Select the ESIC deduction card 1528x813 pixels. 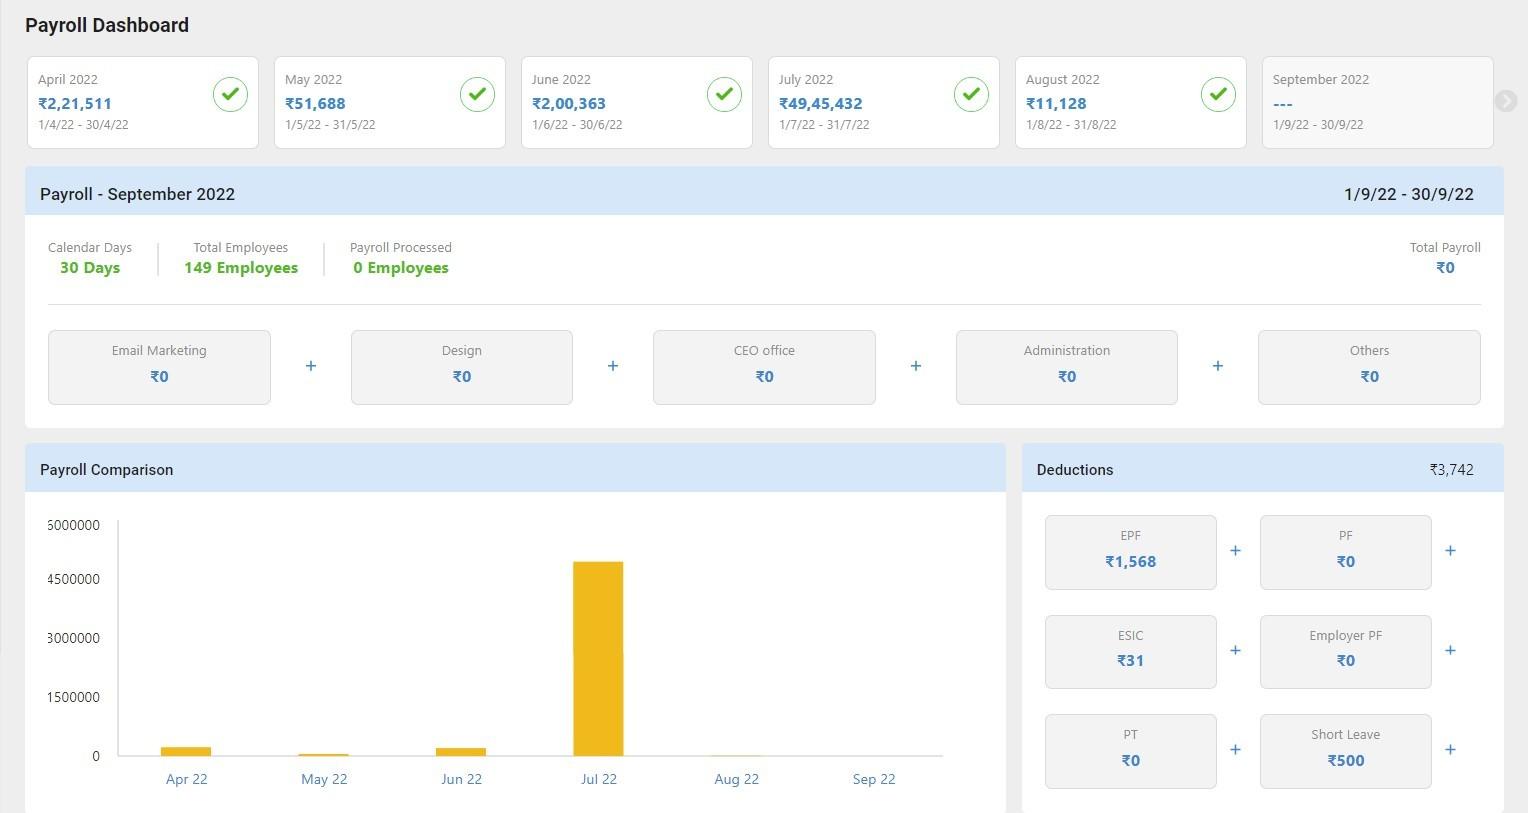[1131, 652]
